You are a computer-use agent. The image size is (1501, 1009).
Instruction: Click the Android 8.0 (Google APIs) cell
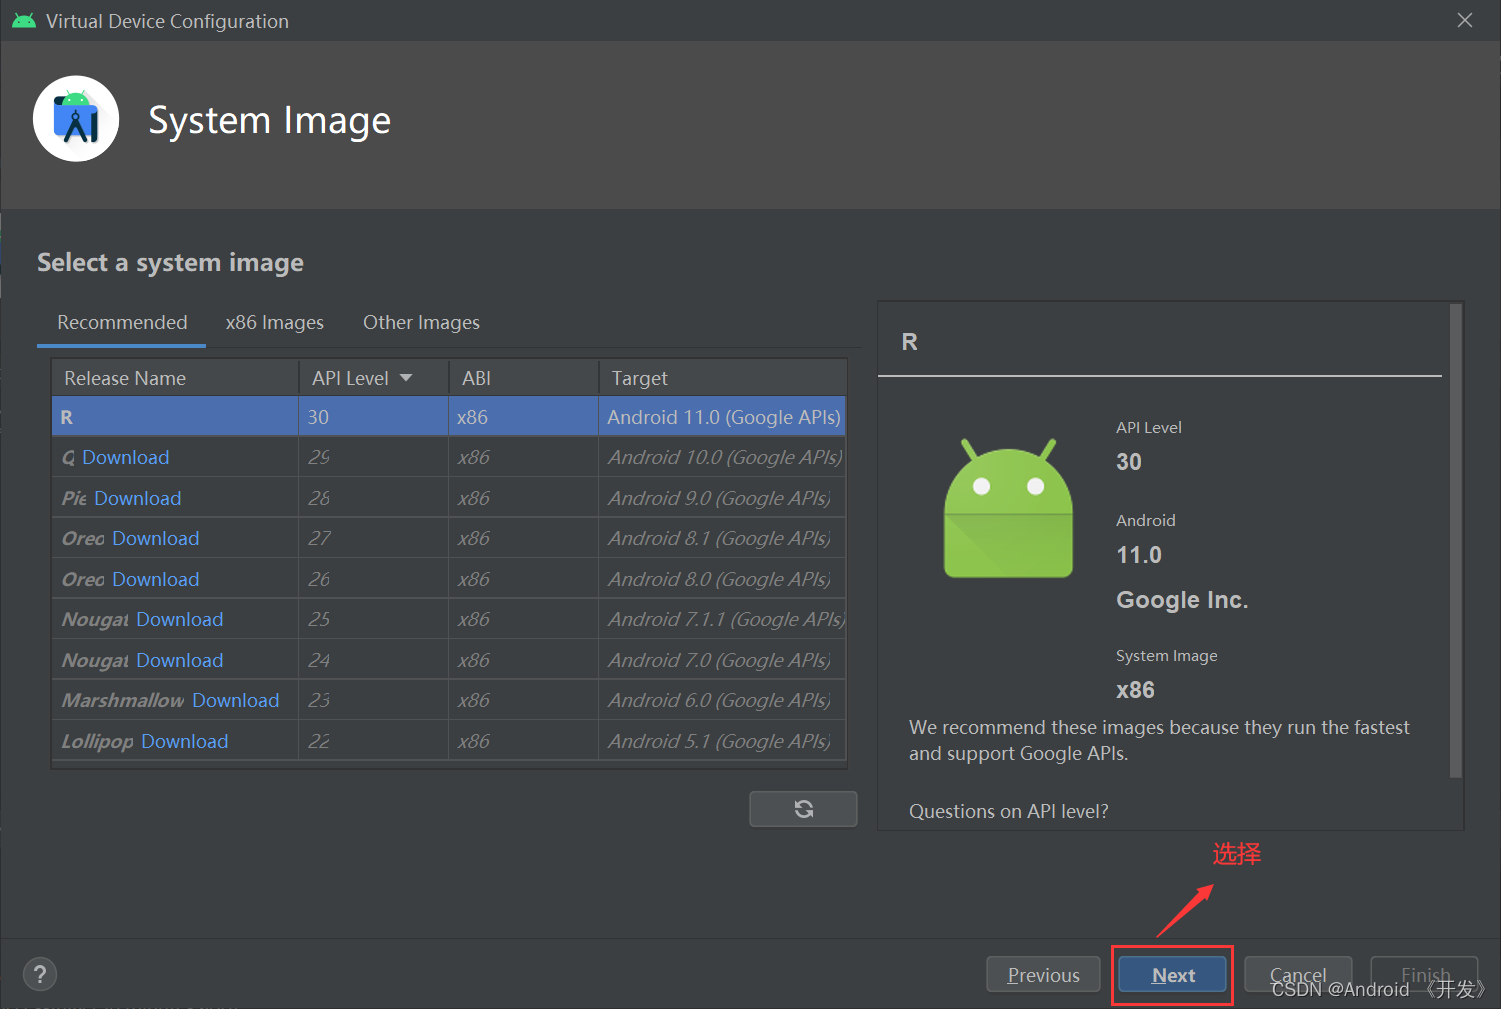point(722,579)
